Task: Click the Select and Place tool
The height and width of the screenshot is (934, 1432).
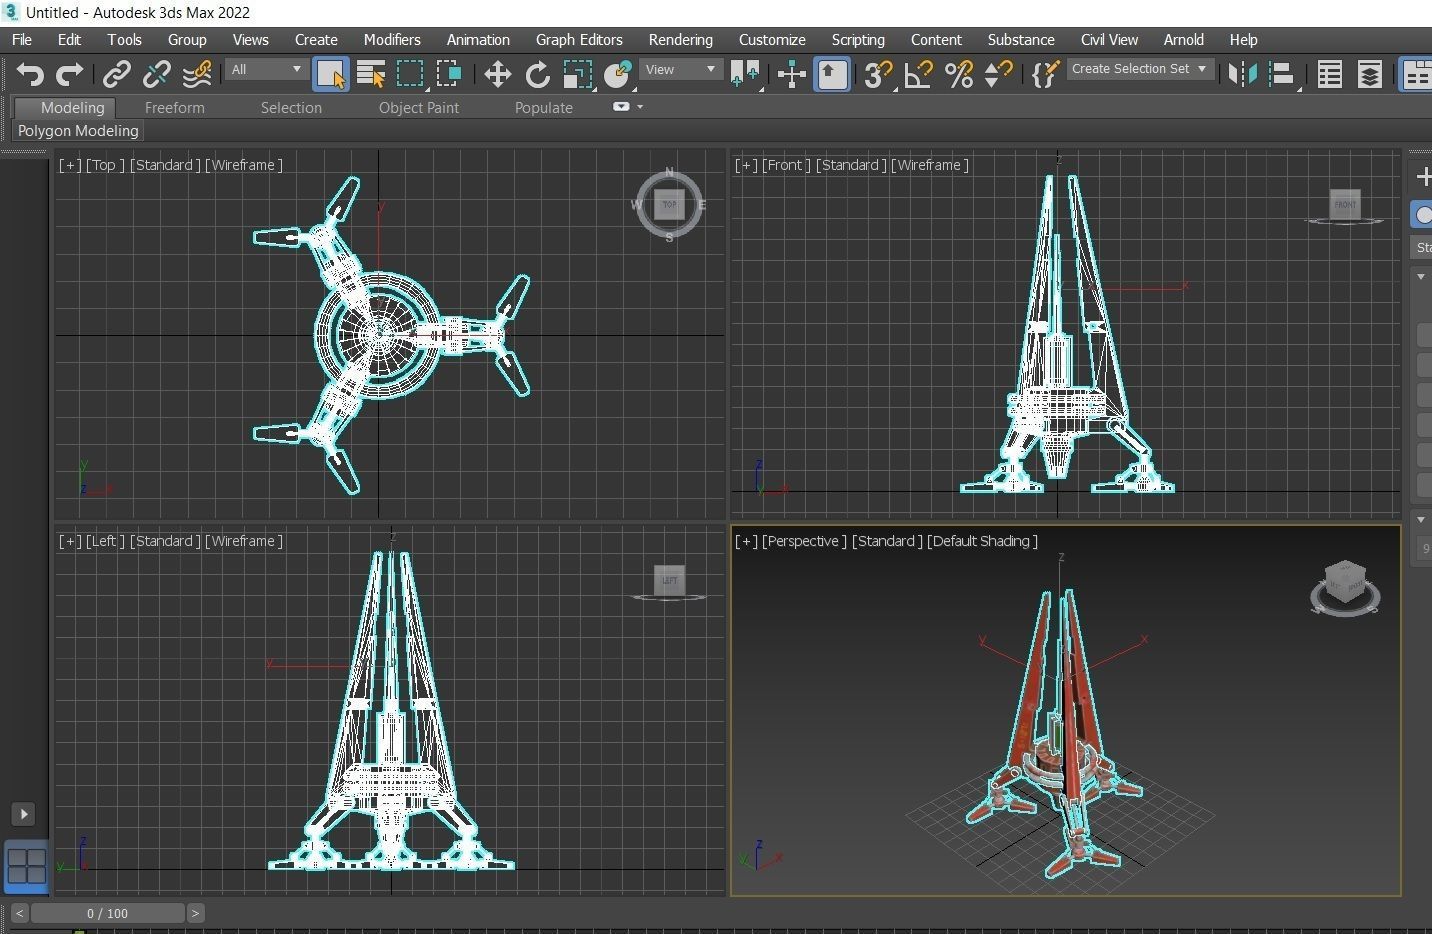Action: 617,74
